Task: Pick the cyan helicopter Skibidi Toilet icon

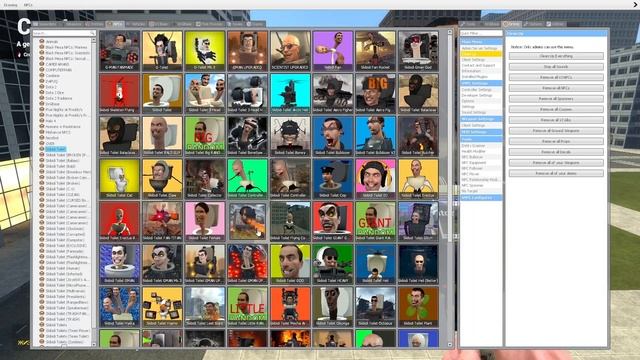Action: point(290,93)
